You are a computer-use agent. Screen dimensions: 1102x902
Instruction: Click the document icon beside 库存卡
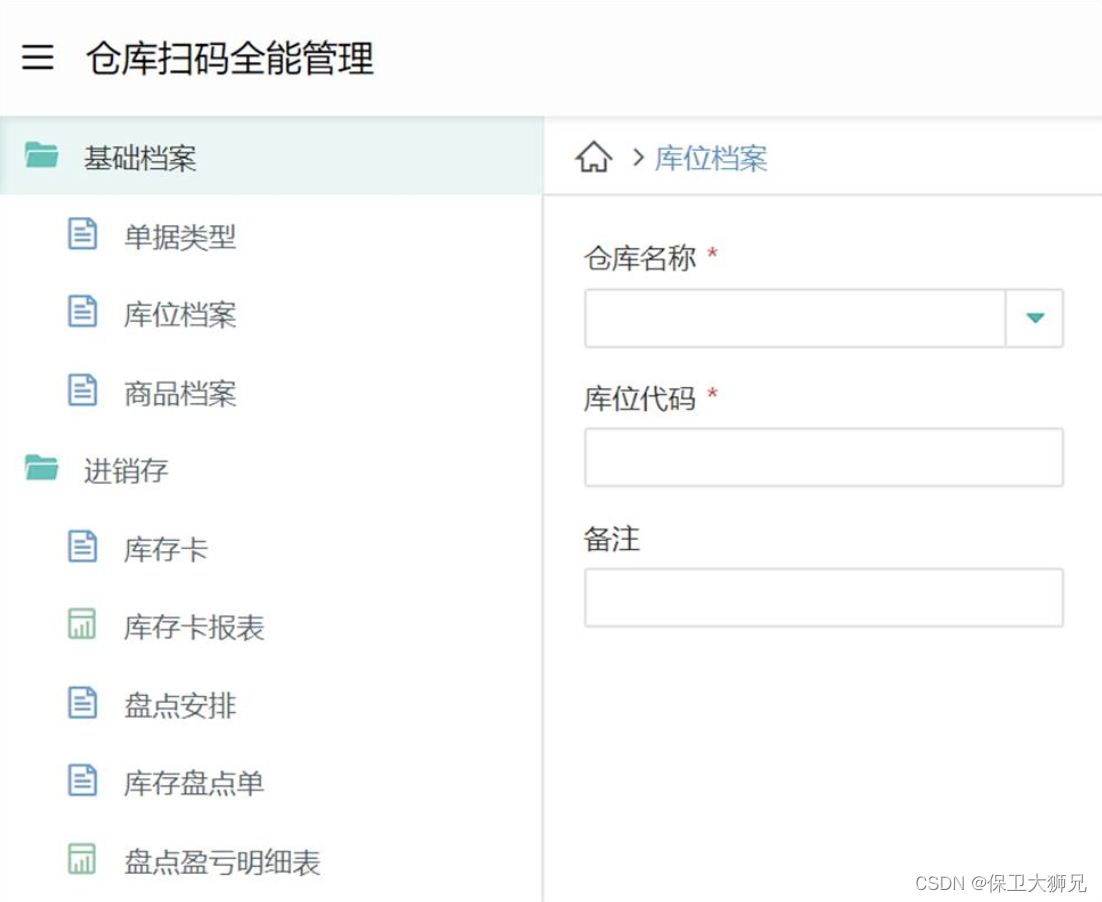82,546
